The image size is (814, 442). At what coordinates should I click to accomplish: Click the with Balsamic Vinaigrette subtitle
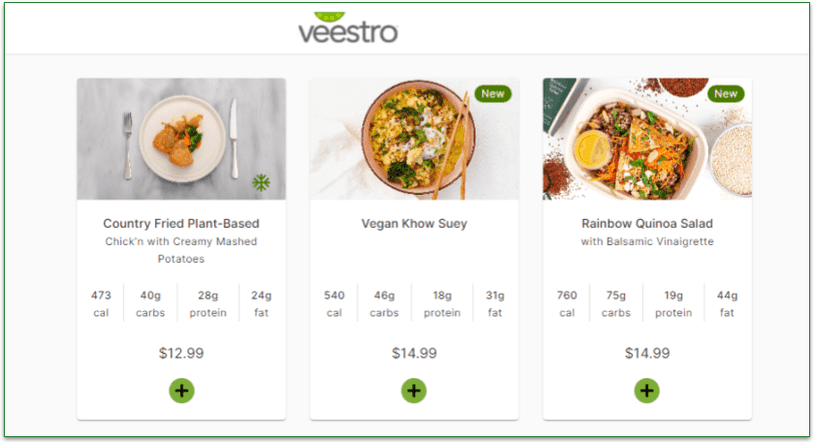647,242
